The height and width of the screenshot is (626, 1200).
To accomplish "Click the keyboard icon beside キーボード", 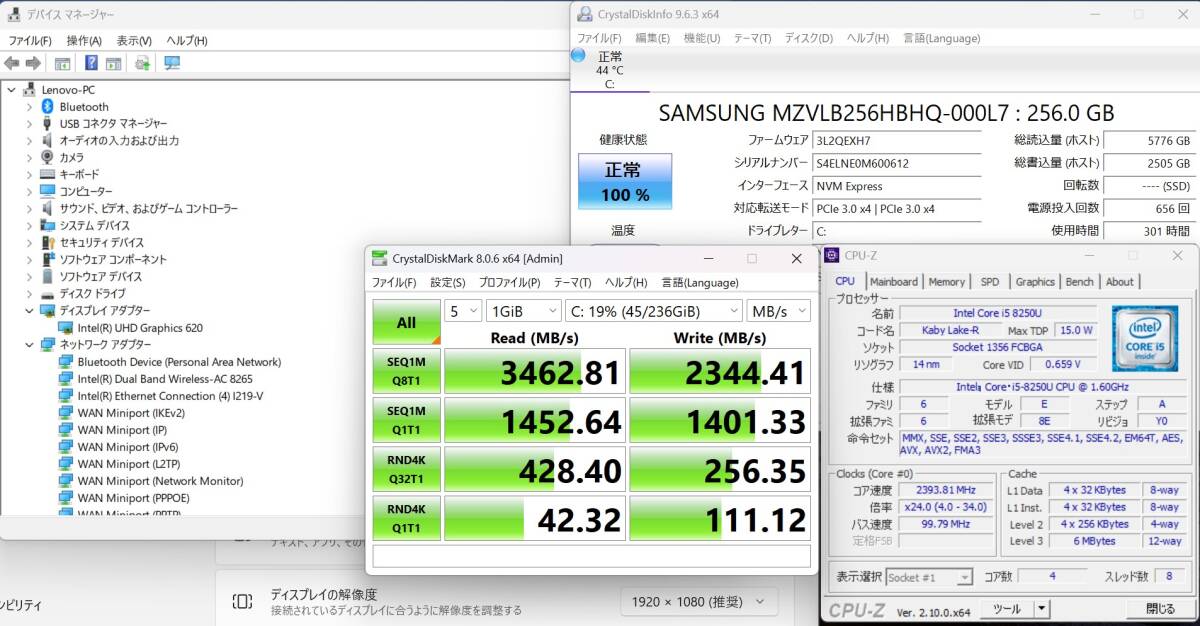I will pos(47,174).
